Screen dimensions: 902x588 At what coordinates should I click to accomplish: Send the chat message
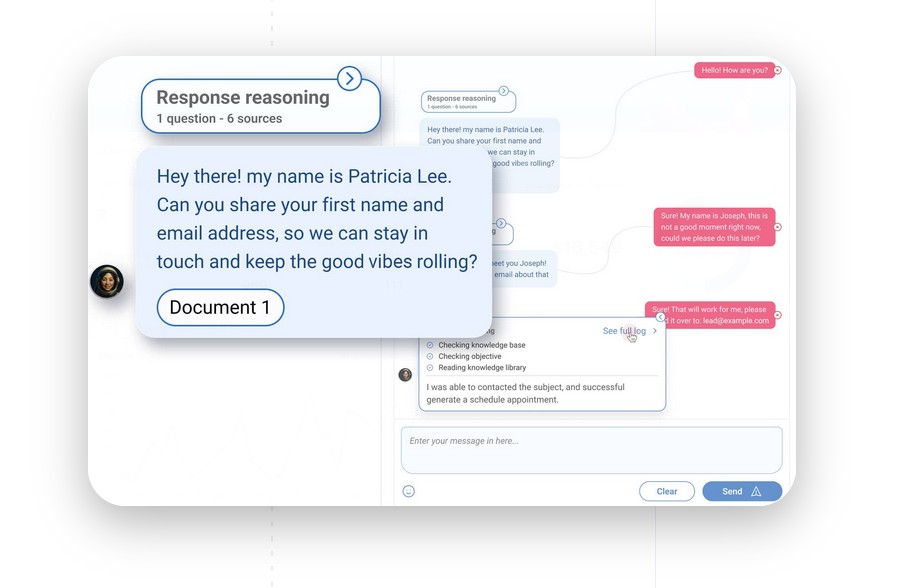click(x=742, y=491)
